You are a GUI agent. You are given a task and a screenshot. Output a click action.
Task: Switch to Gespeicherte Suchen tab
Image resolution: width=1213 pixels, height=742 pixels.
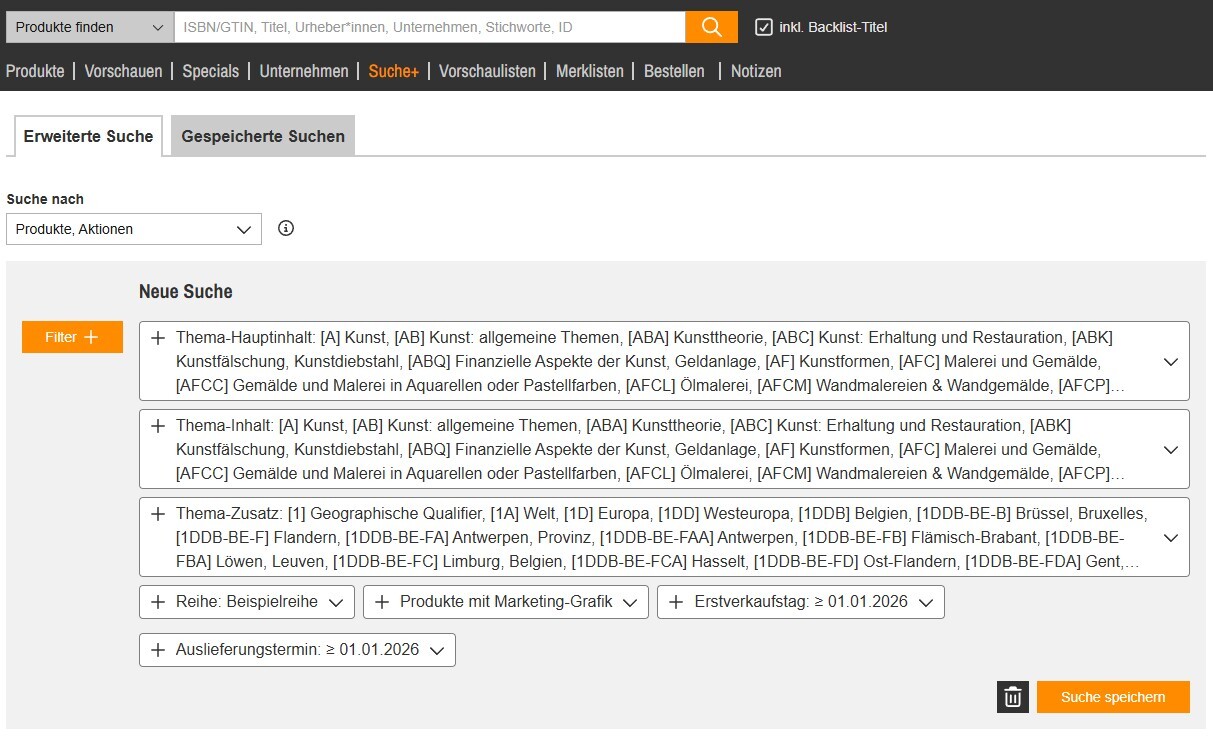coord(263,136)
